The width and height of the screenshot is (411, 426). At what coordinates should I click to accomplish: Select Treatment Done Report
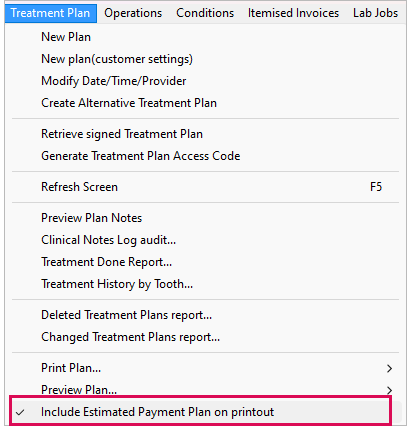point(205,262)
